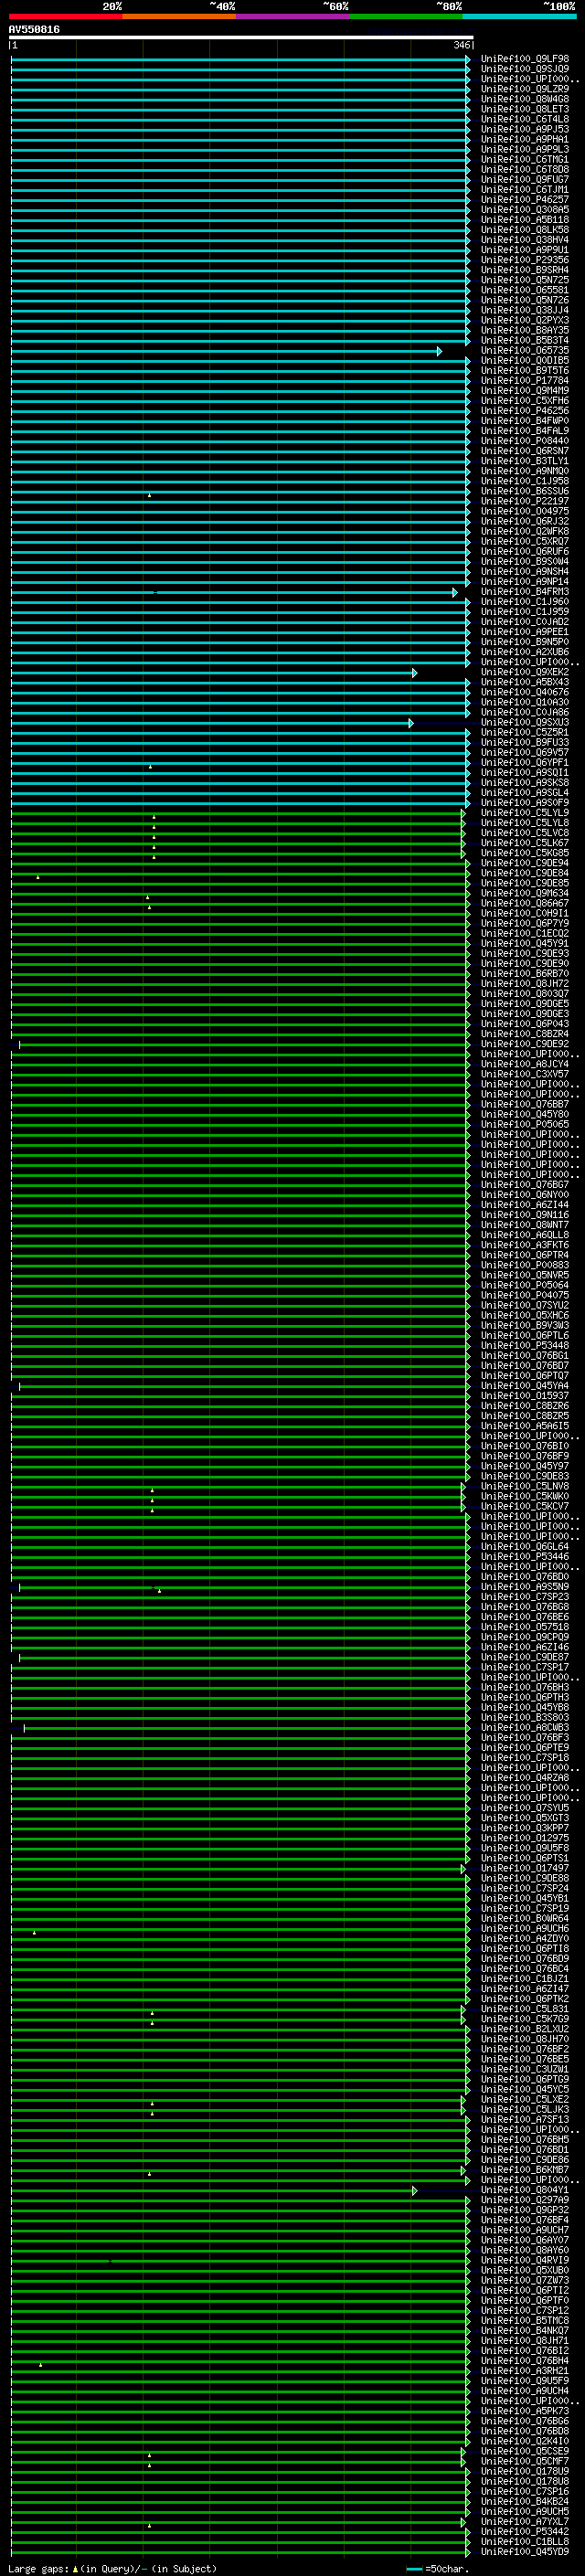The image size is (585, 2576).
Task: Click the orange ~40% identity legend bar
Action: 179,16
